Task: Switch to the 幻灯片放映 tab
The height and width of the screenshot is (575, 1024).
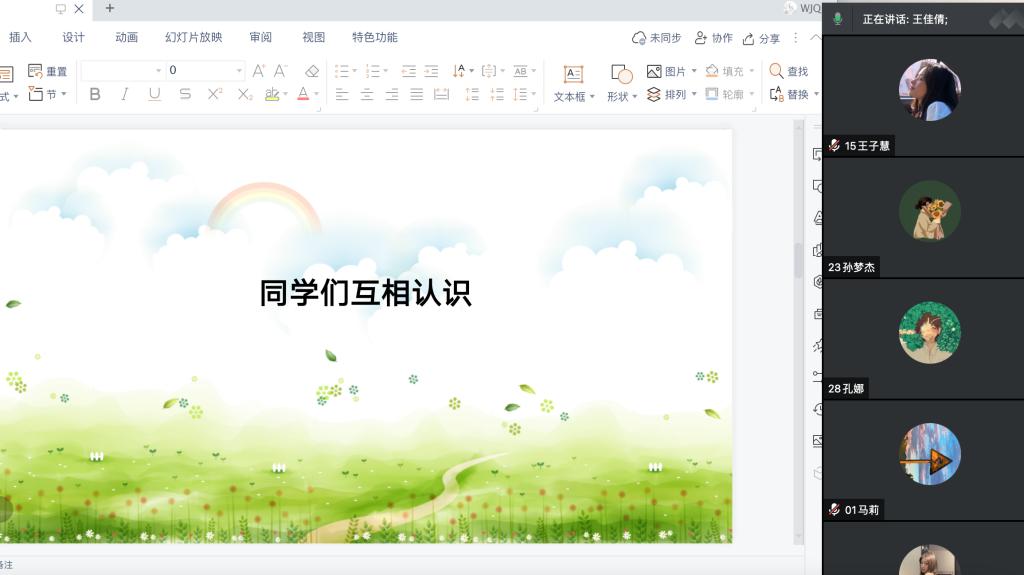Action: coord(193,37)
